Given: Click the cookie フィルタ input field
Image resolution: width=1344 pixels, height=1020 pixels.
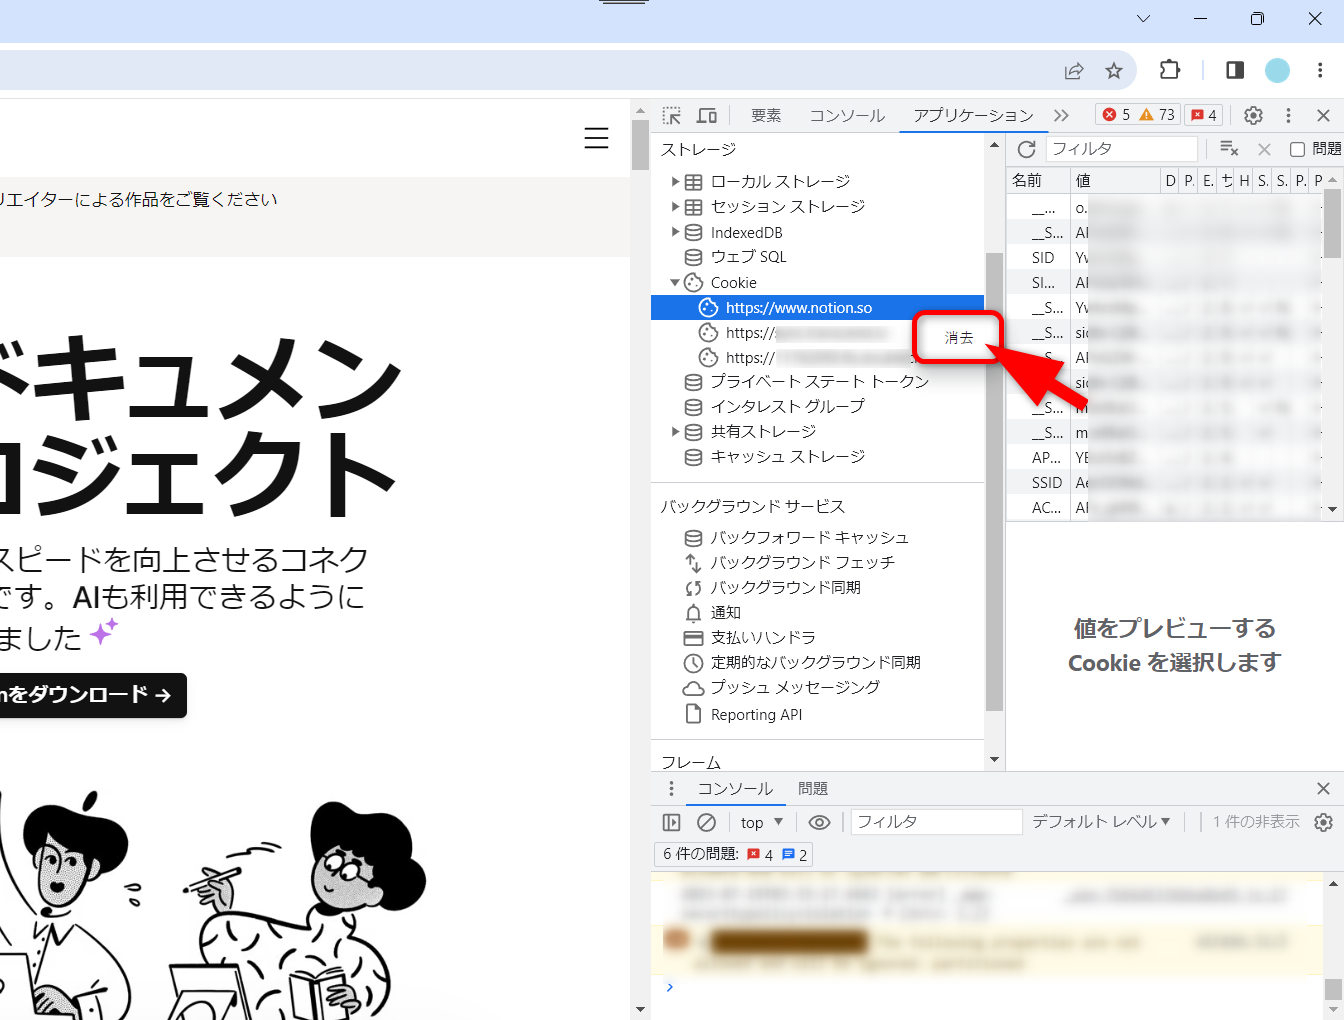Looking at the screenshot, I should [1120, 149].
